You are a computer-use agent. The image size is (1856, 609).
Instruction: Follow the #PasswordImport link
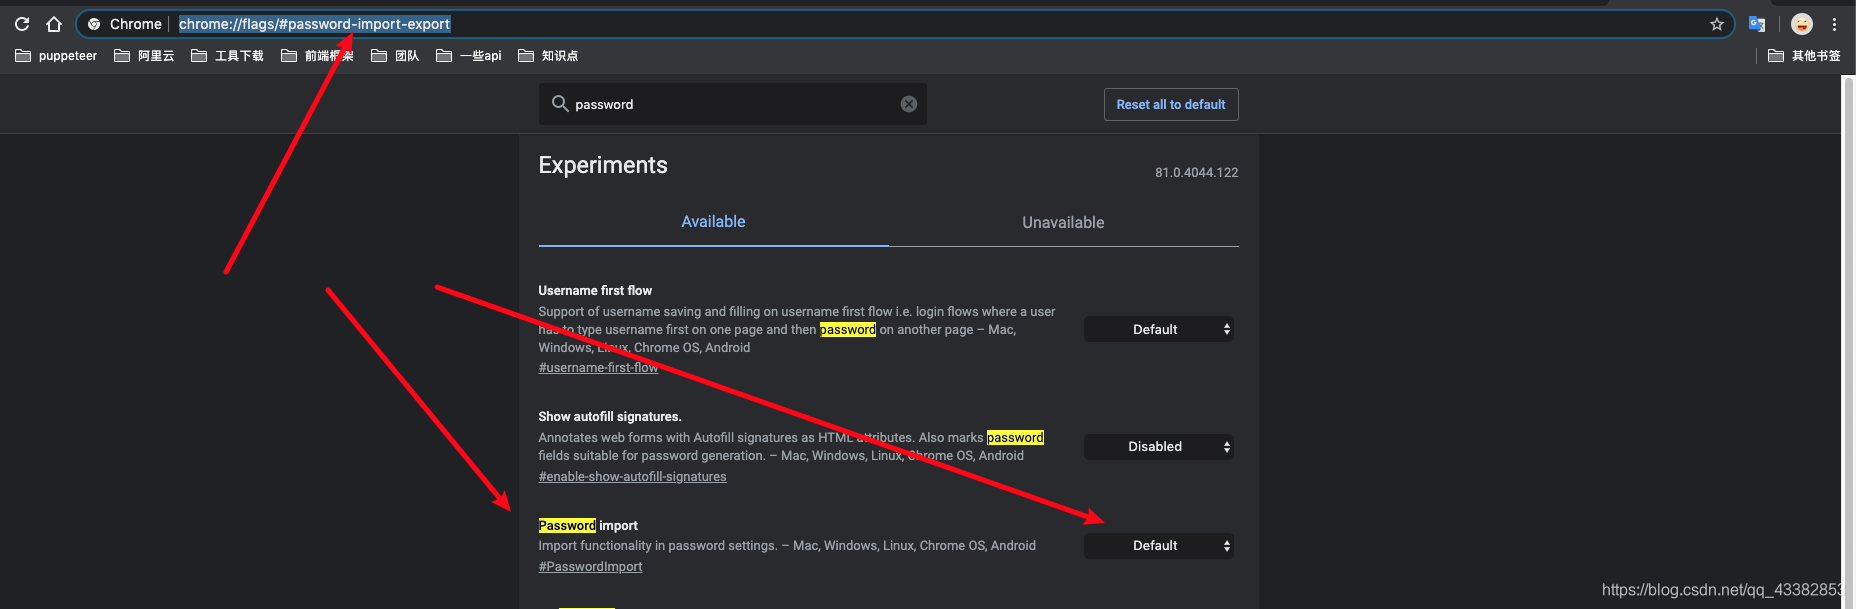pyautogui.click(x=590, y=567)
